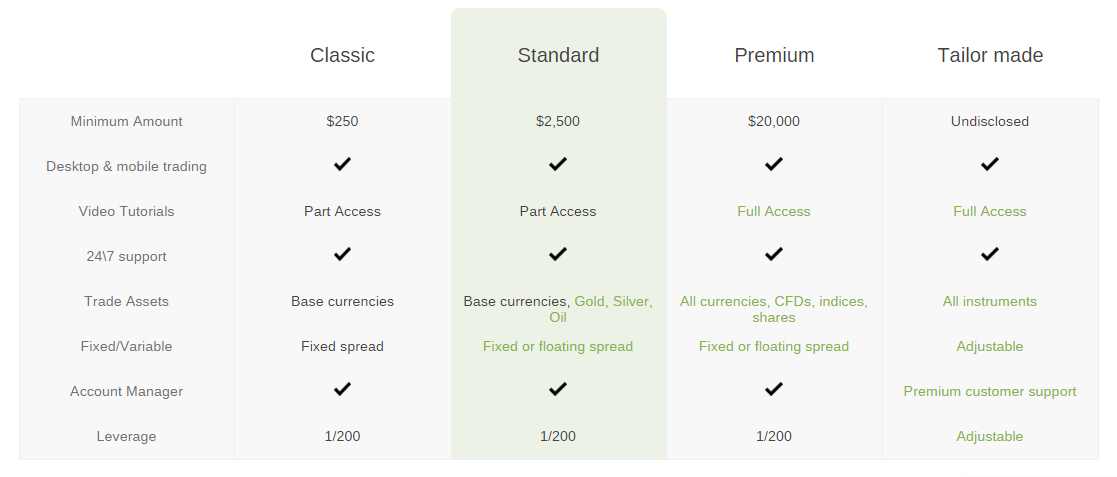1117x477 pixels.
Task: Click Premium's Account Manager checkmark
Action: tap(774, 389)
